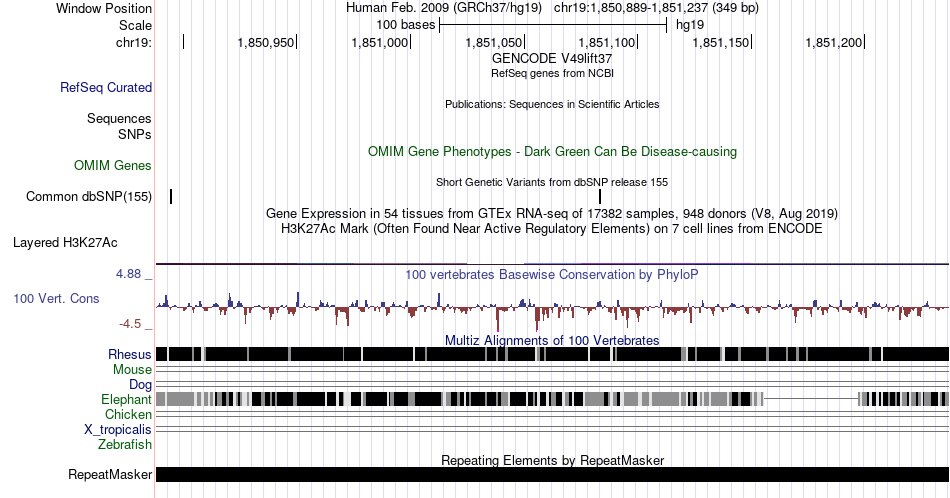This screenshot has width=950, height=498.
Task: Click the 1,851,200 ruler position
Action: [834, 42]
